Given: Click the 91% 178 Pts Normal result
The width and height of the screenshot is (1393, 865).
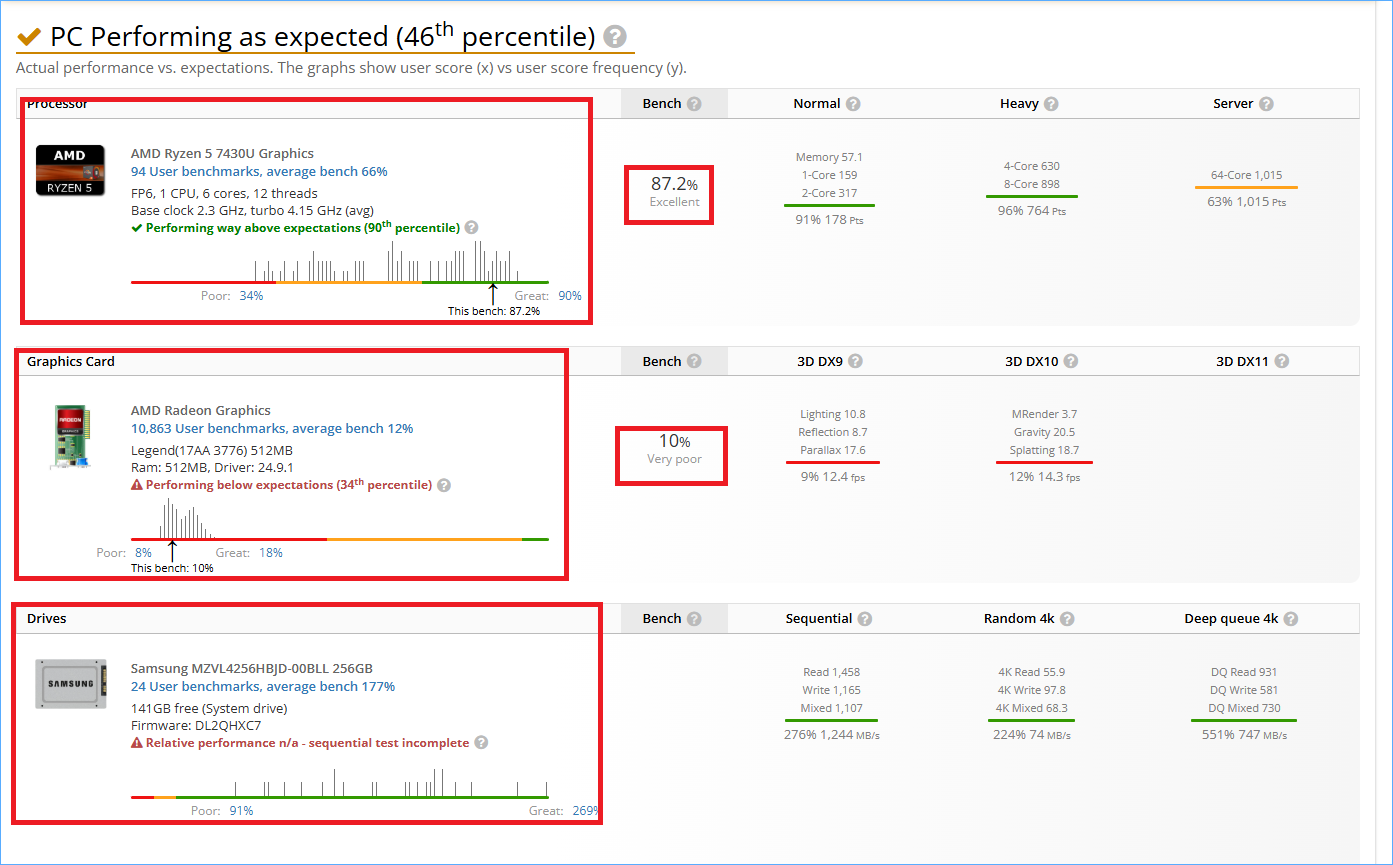Looking at the screenshot, I should point(829,220).
